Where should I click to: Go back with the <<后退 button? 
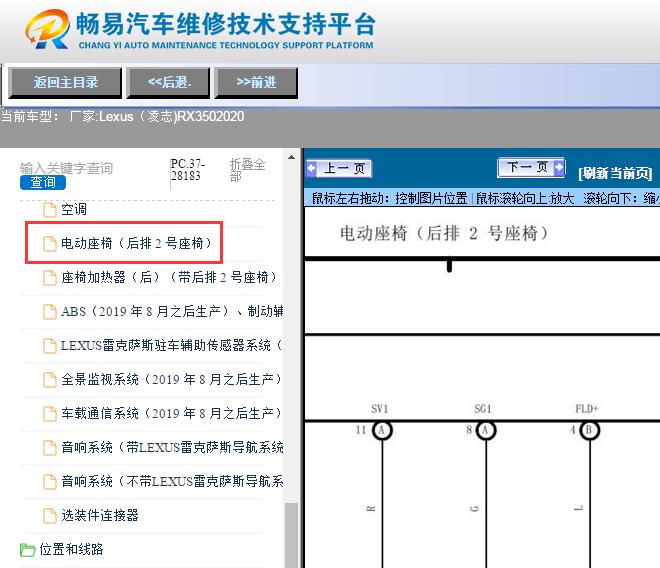point(170,82)
